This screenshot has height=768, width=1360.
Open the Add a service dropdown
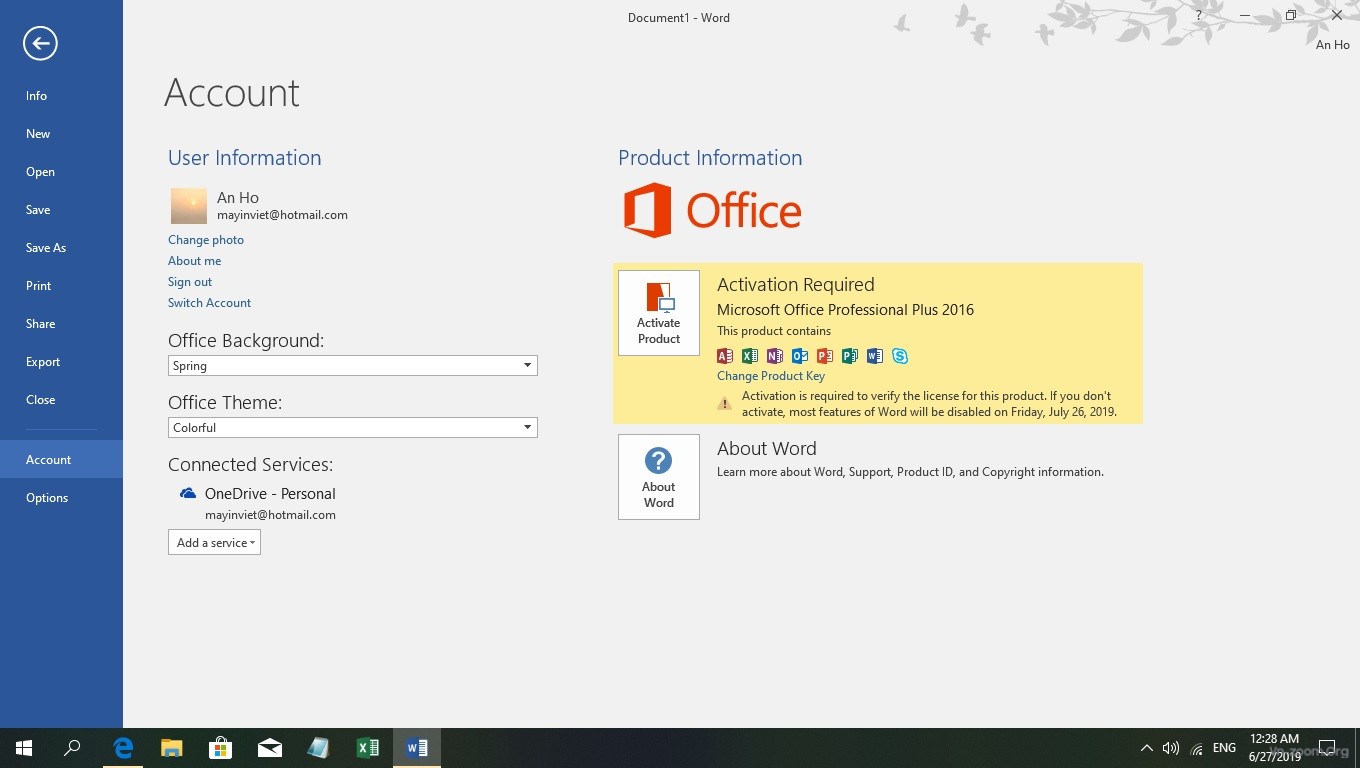click(214, 543)
